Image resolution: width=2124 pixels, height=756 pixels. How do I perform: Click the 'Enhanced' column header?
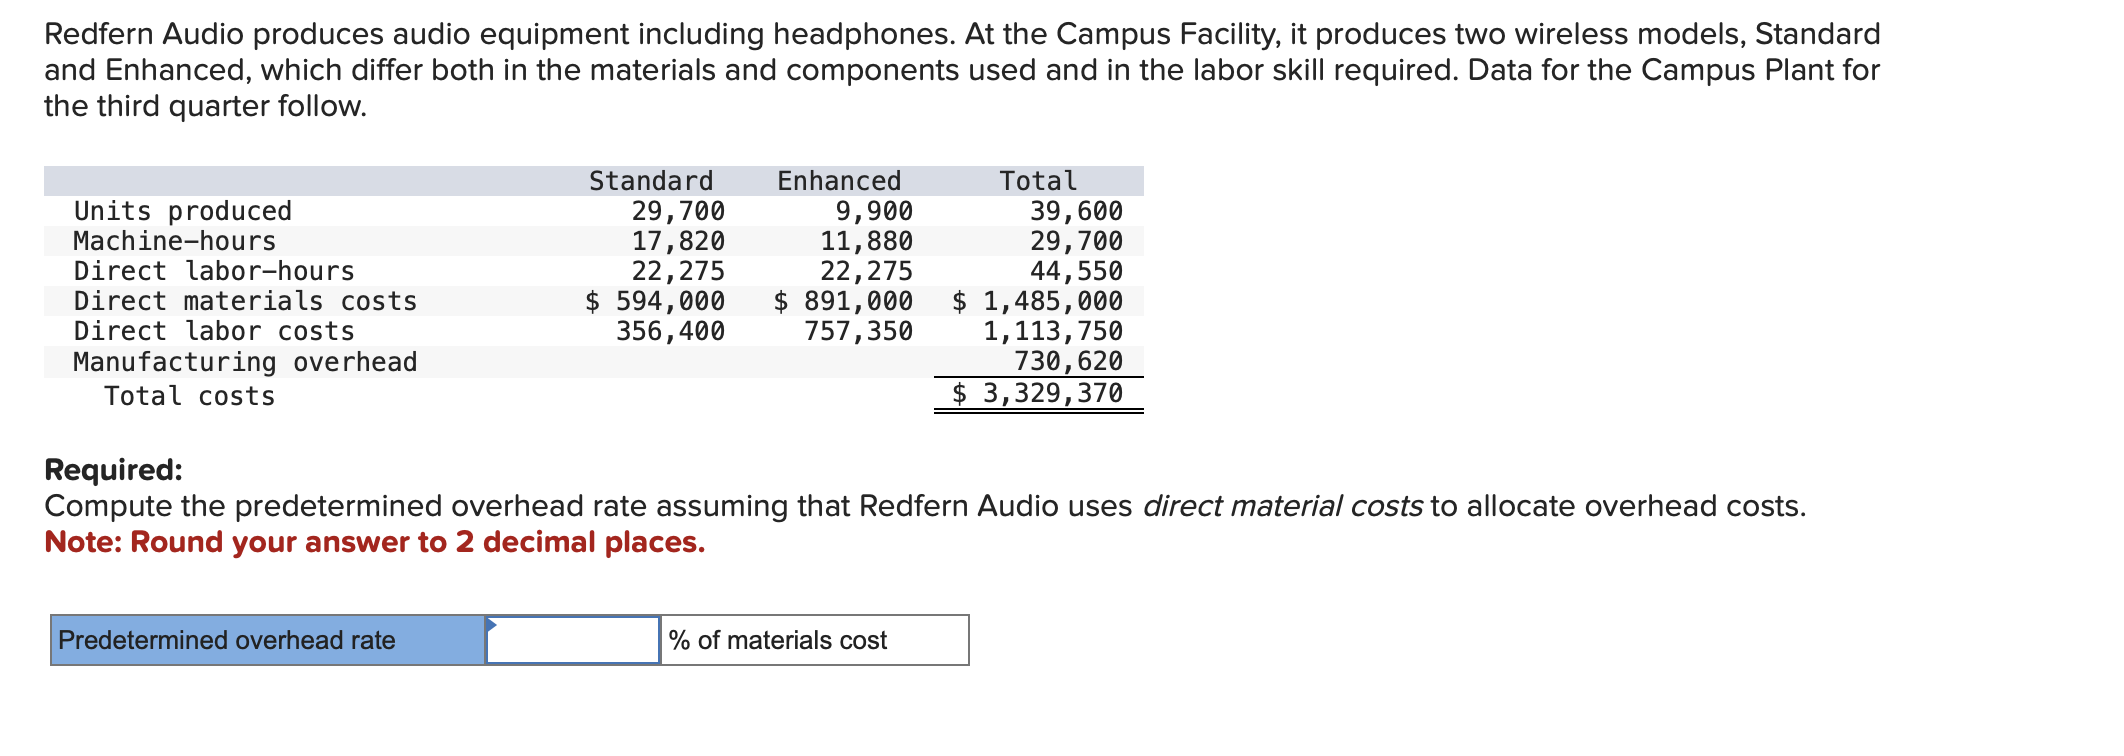(839, 181)
